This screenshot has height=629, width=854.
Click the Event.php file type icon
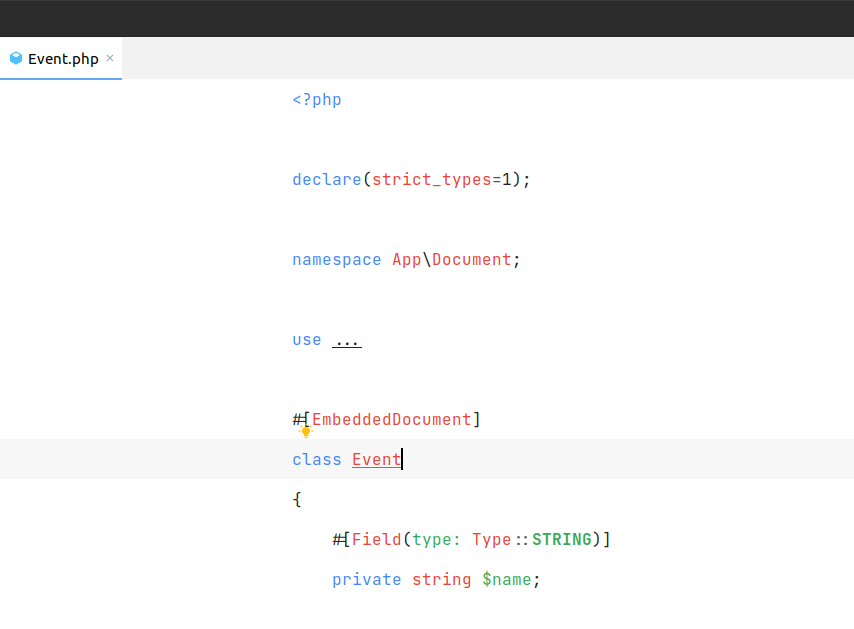point(16,58)
